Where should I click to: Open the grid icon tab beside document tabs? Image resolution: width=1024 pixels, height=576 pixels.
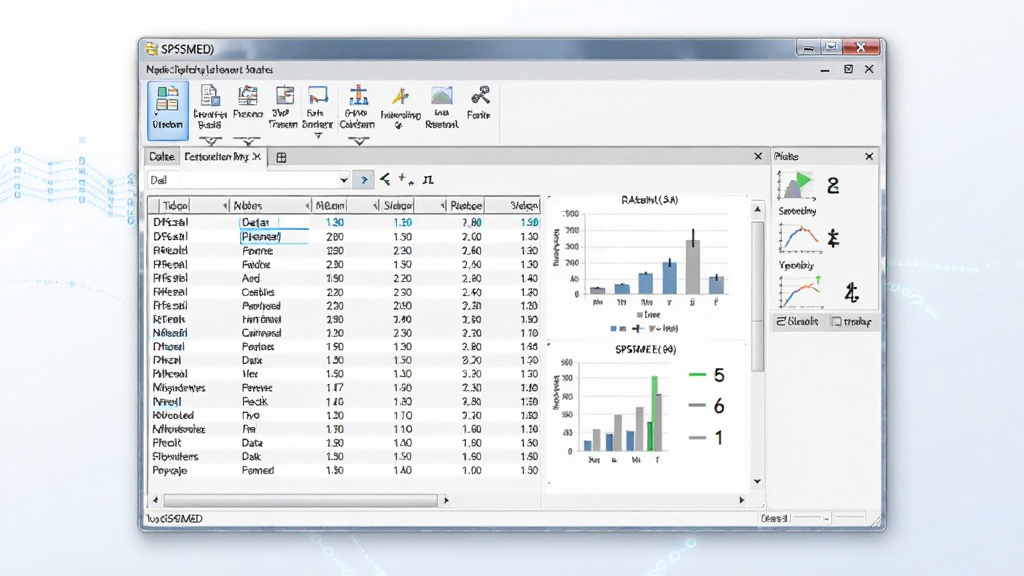tap(281, 157)
